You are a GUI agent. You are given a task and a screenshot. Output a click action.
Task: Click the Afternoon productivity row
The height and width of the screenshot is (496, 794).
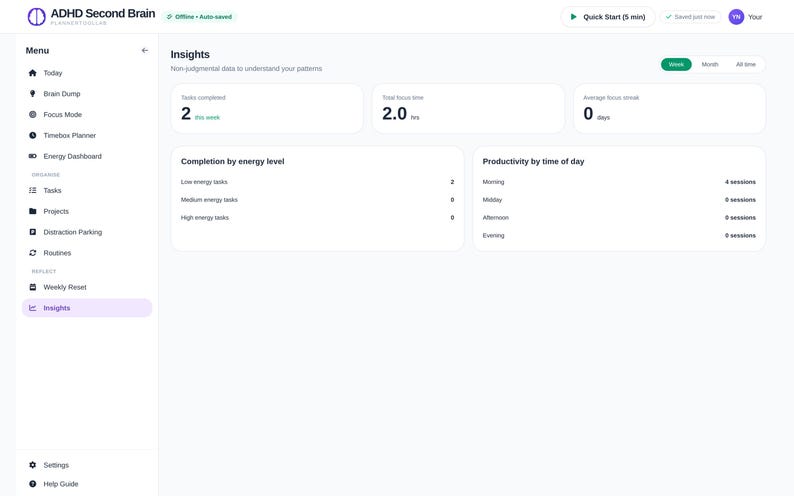point(619,218)
